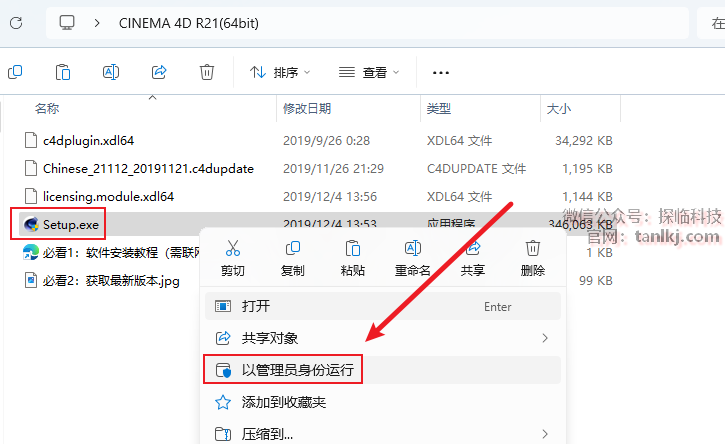This screenshot has height=444, width=725.
Task: Open the 排序 sort dropdown
Action: coord(280,73)
